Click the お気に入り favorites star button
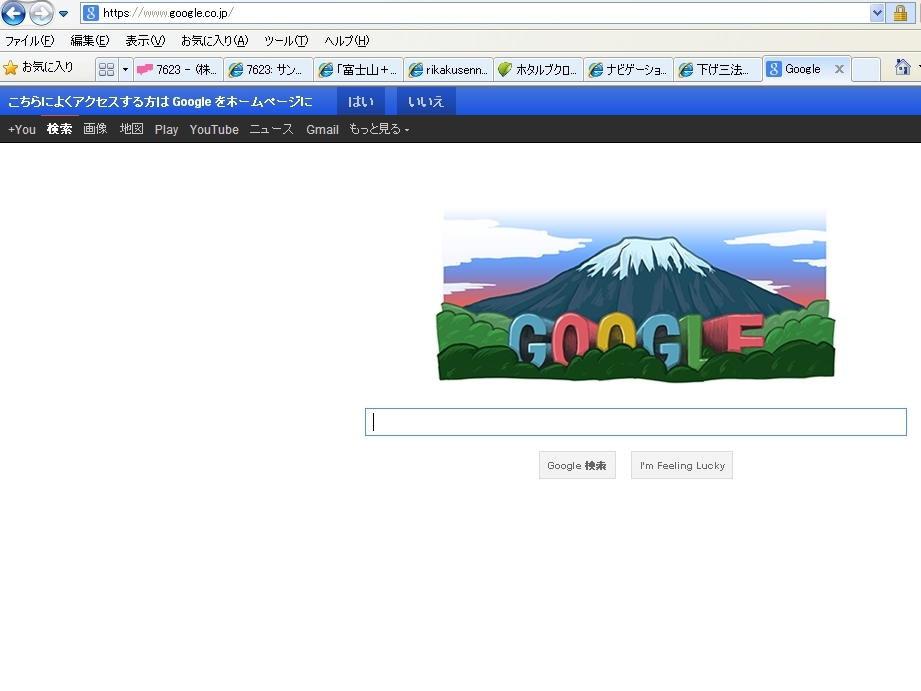Image resolution: width=921 pixels, height=691 pixels. 39,68
